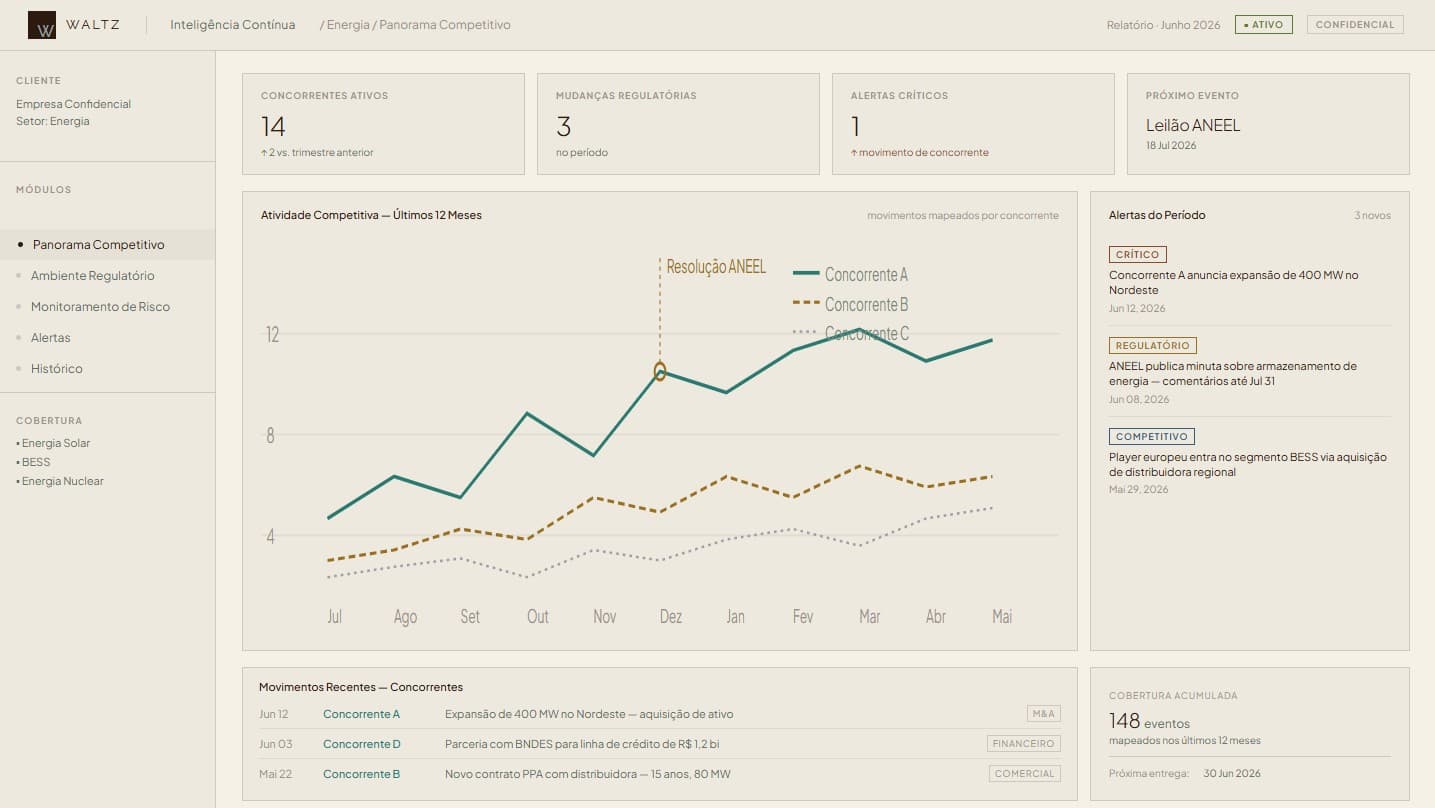Click 'Parceria com BNDES' row text
The image size is (1435, 808).
pos(582,744)
